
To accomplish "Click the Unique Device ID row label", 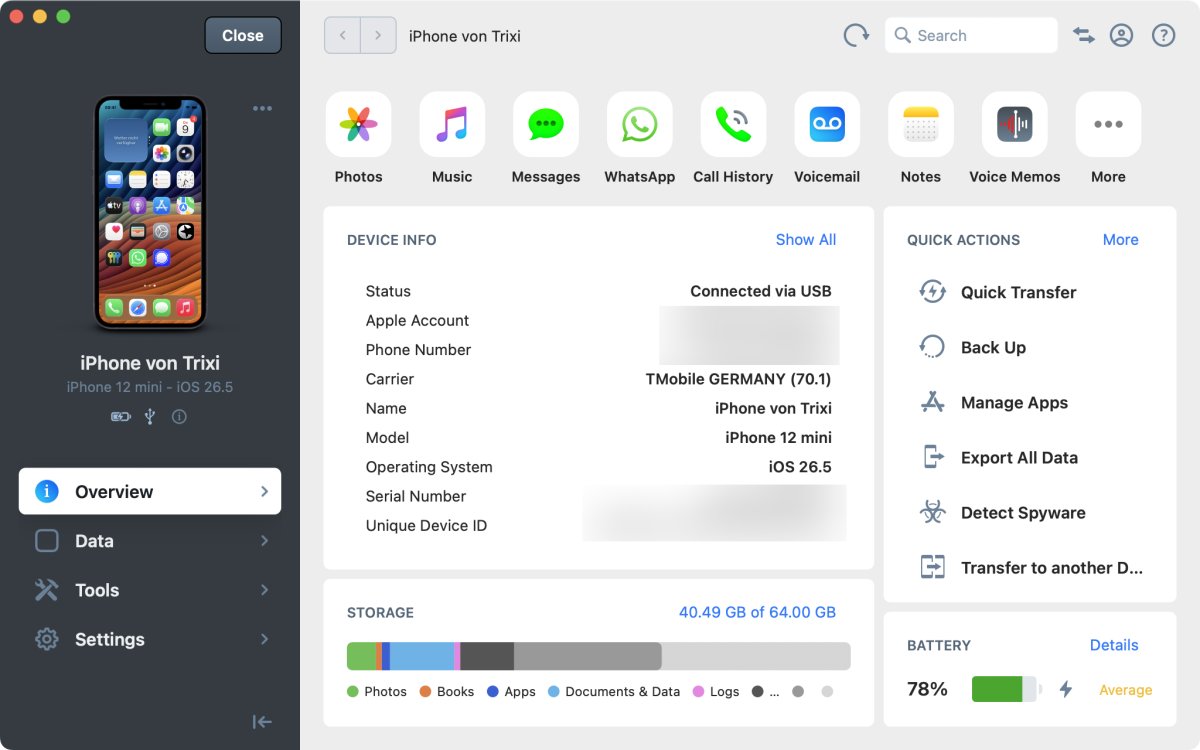I will 426,525.
